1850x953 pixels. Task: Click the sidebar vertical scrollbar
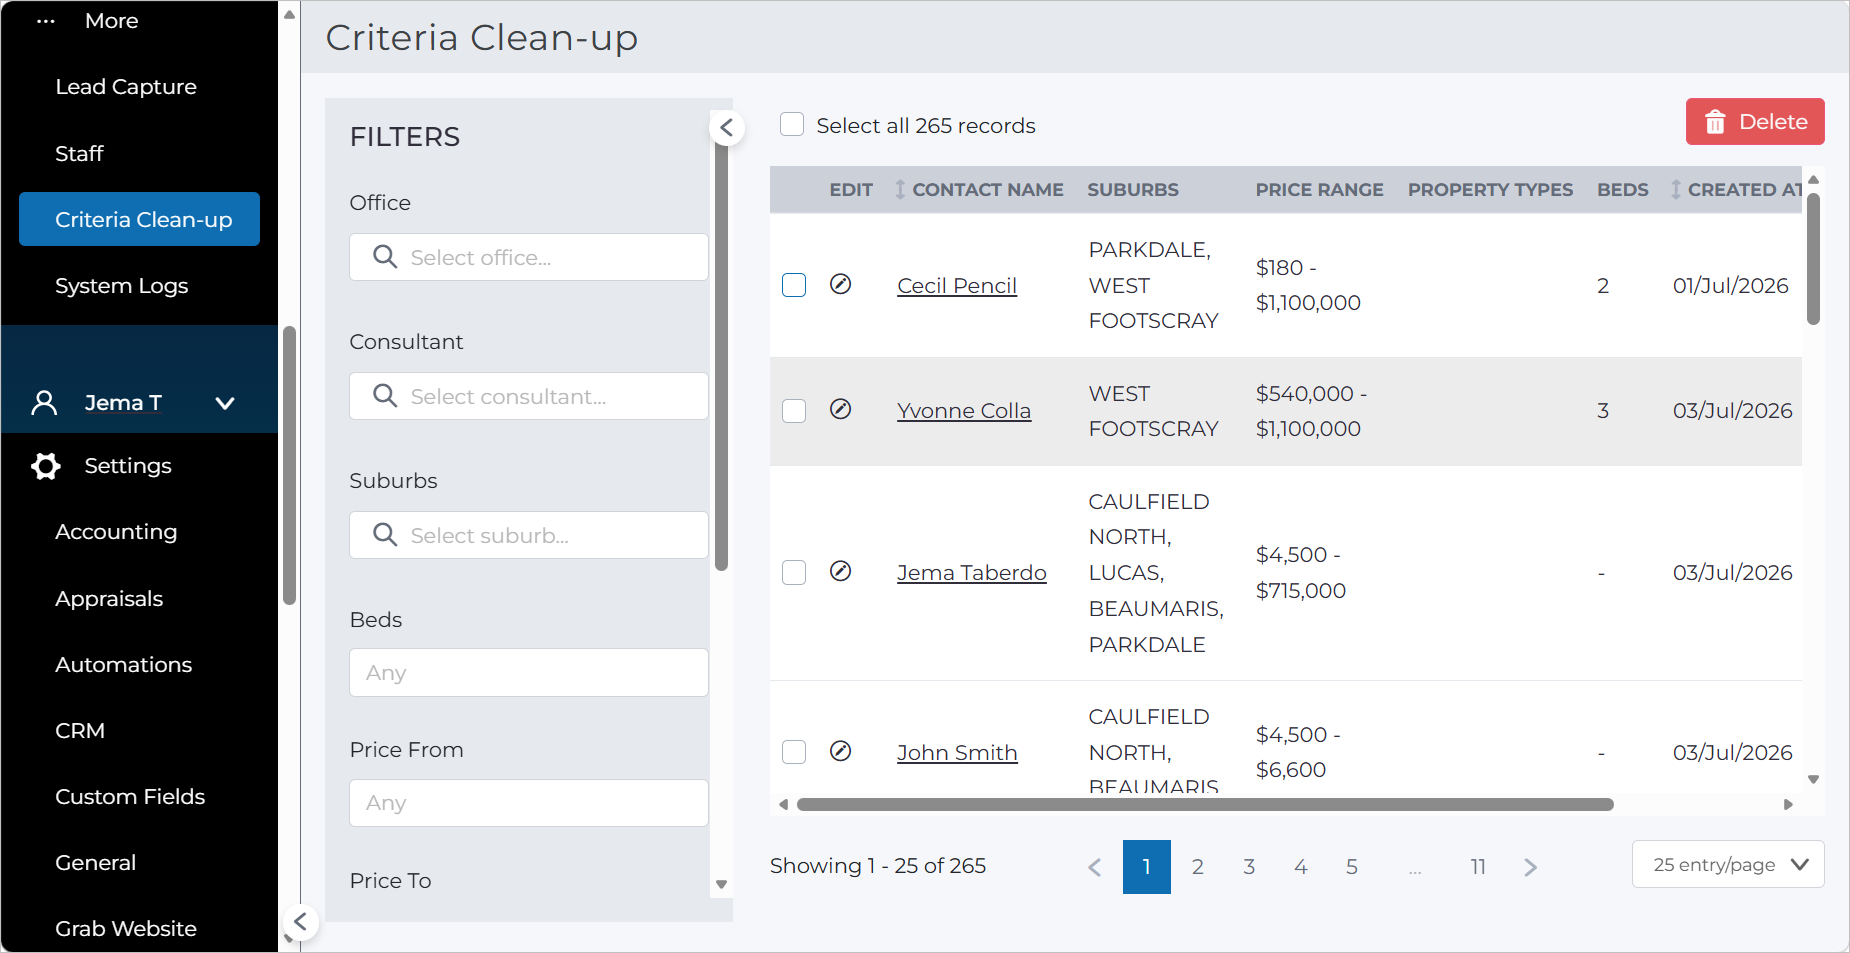pyautogui.click(x=290, y=466)
